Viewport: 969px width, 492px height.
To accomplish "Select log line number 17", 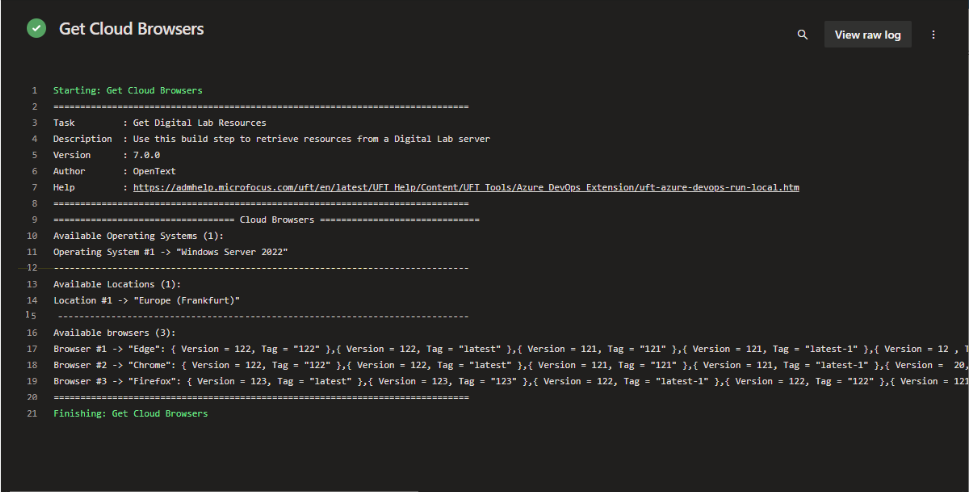I will coord(32,349).
